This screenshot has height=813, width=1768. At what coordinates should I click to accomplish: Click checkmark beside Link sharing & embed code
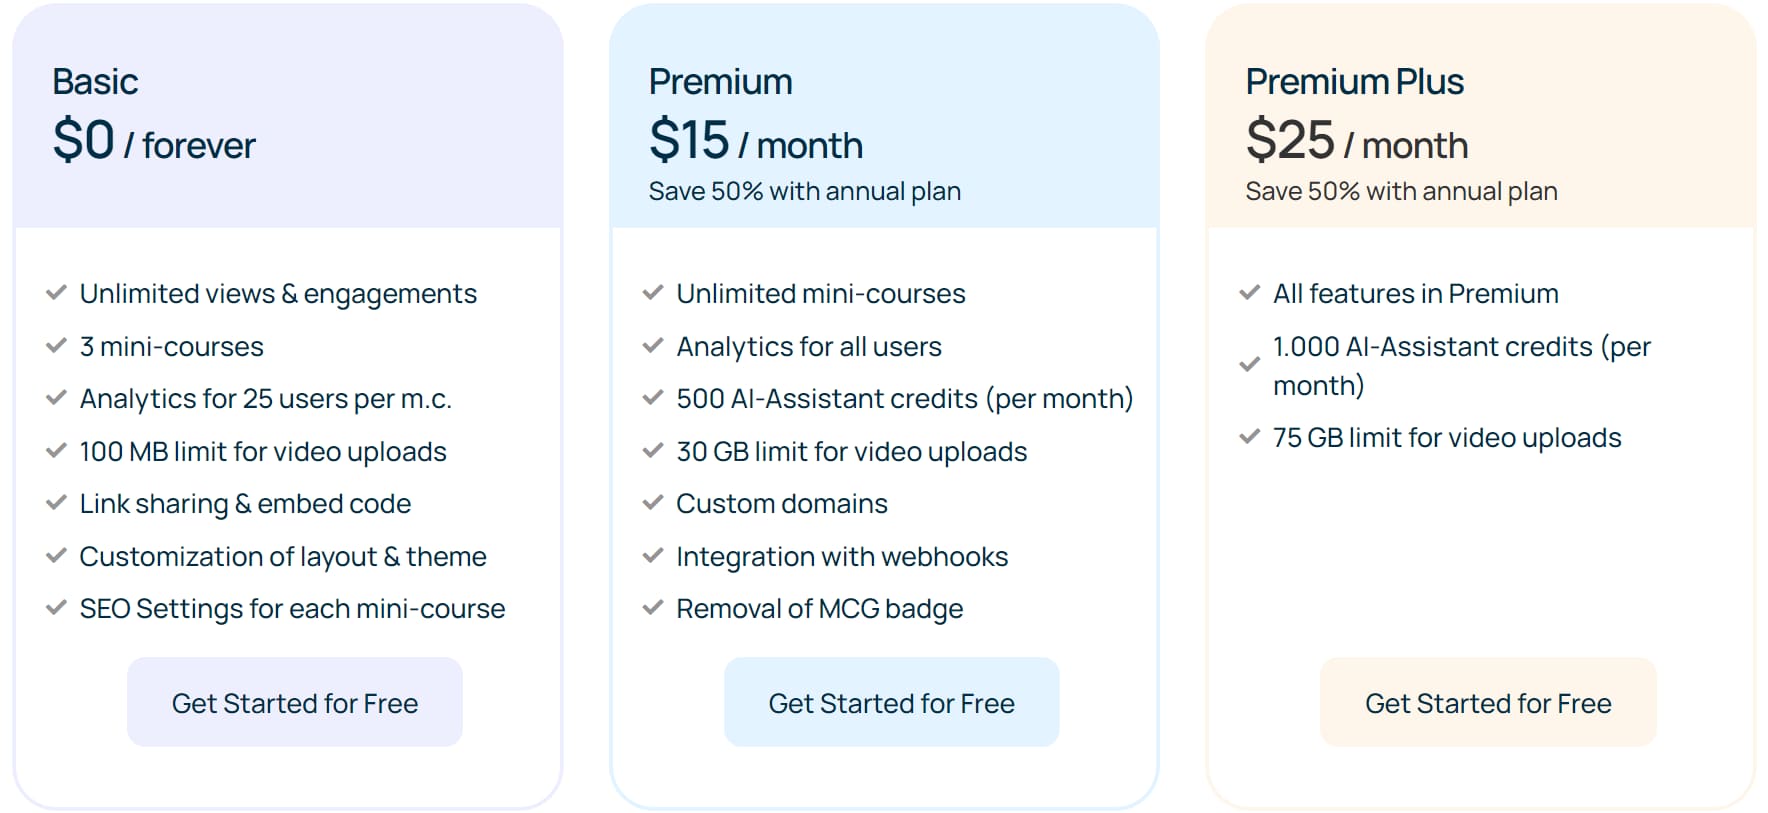point(57,503)
